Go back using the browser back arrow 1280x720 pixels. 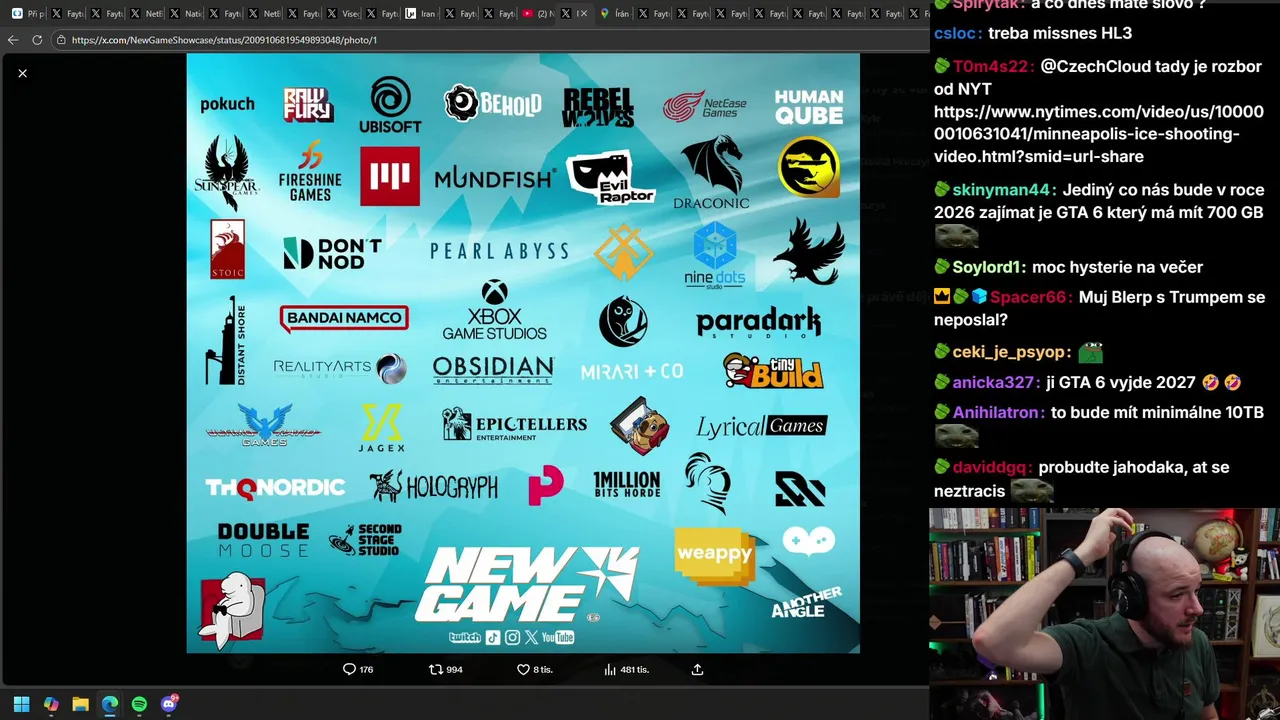tap(13, 40)
